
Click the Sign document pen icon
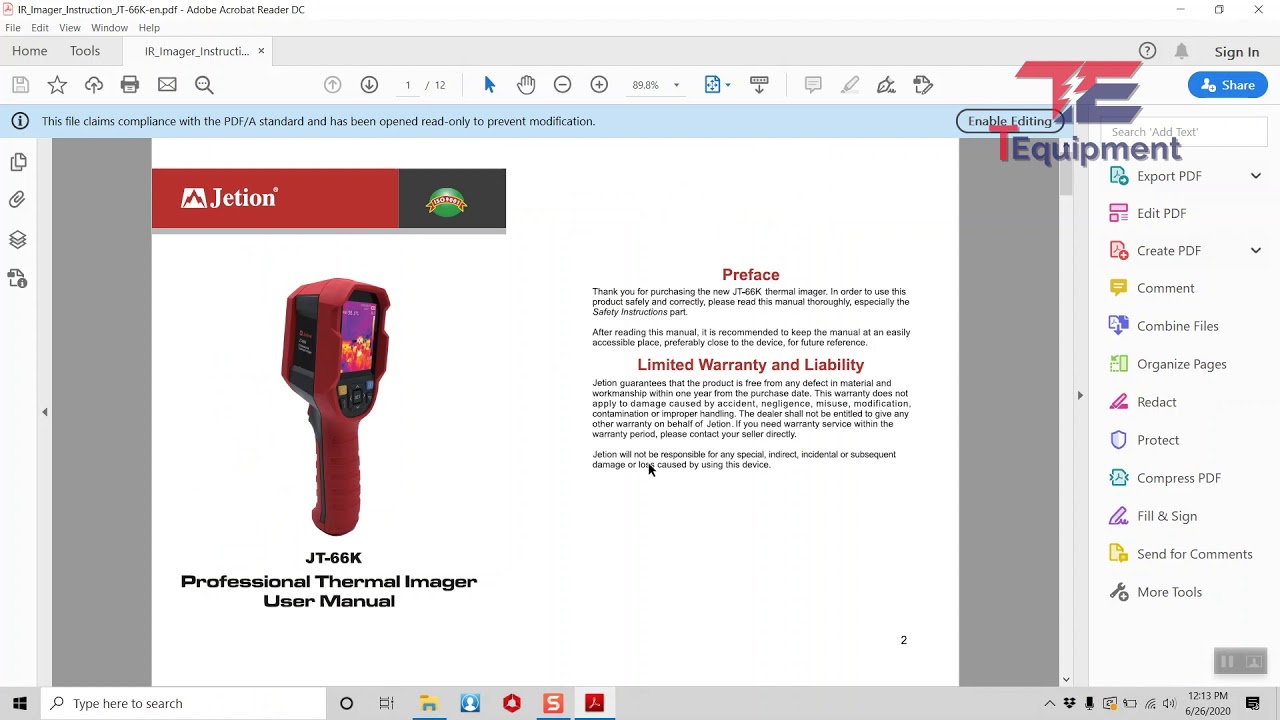pyautogui.click(x=886, y=85)
